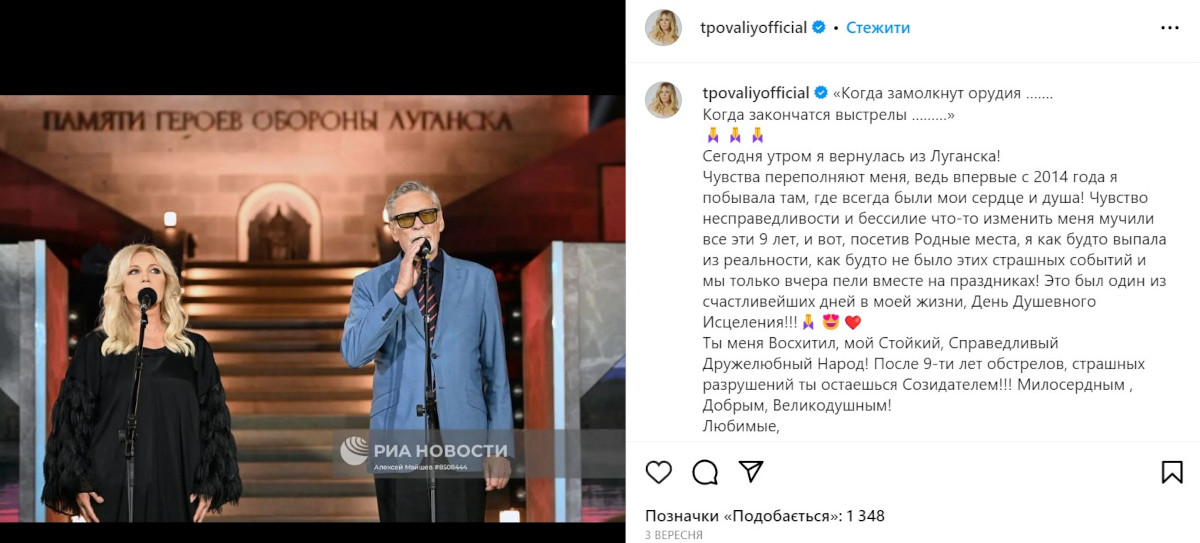This screenshot has height=543, width=1200.
Task: Click the header profile avatar
Action: tap(663, 28)
